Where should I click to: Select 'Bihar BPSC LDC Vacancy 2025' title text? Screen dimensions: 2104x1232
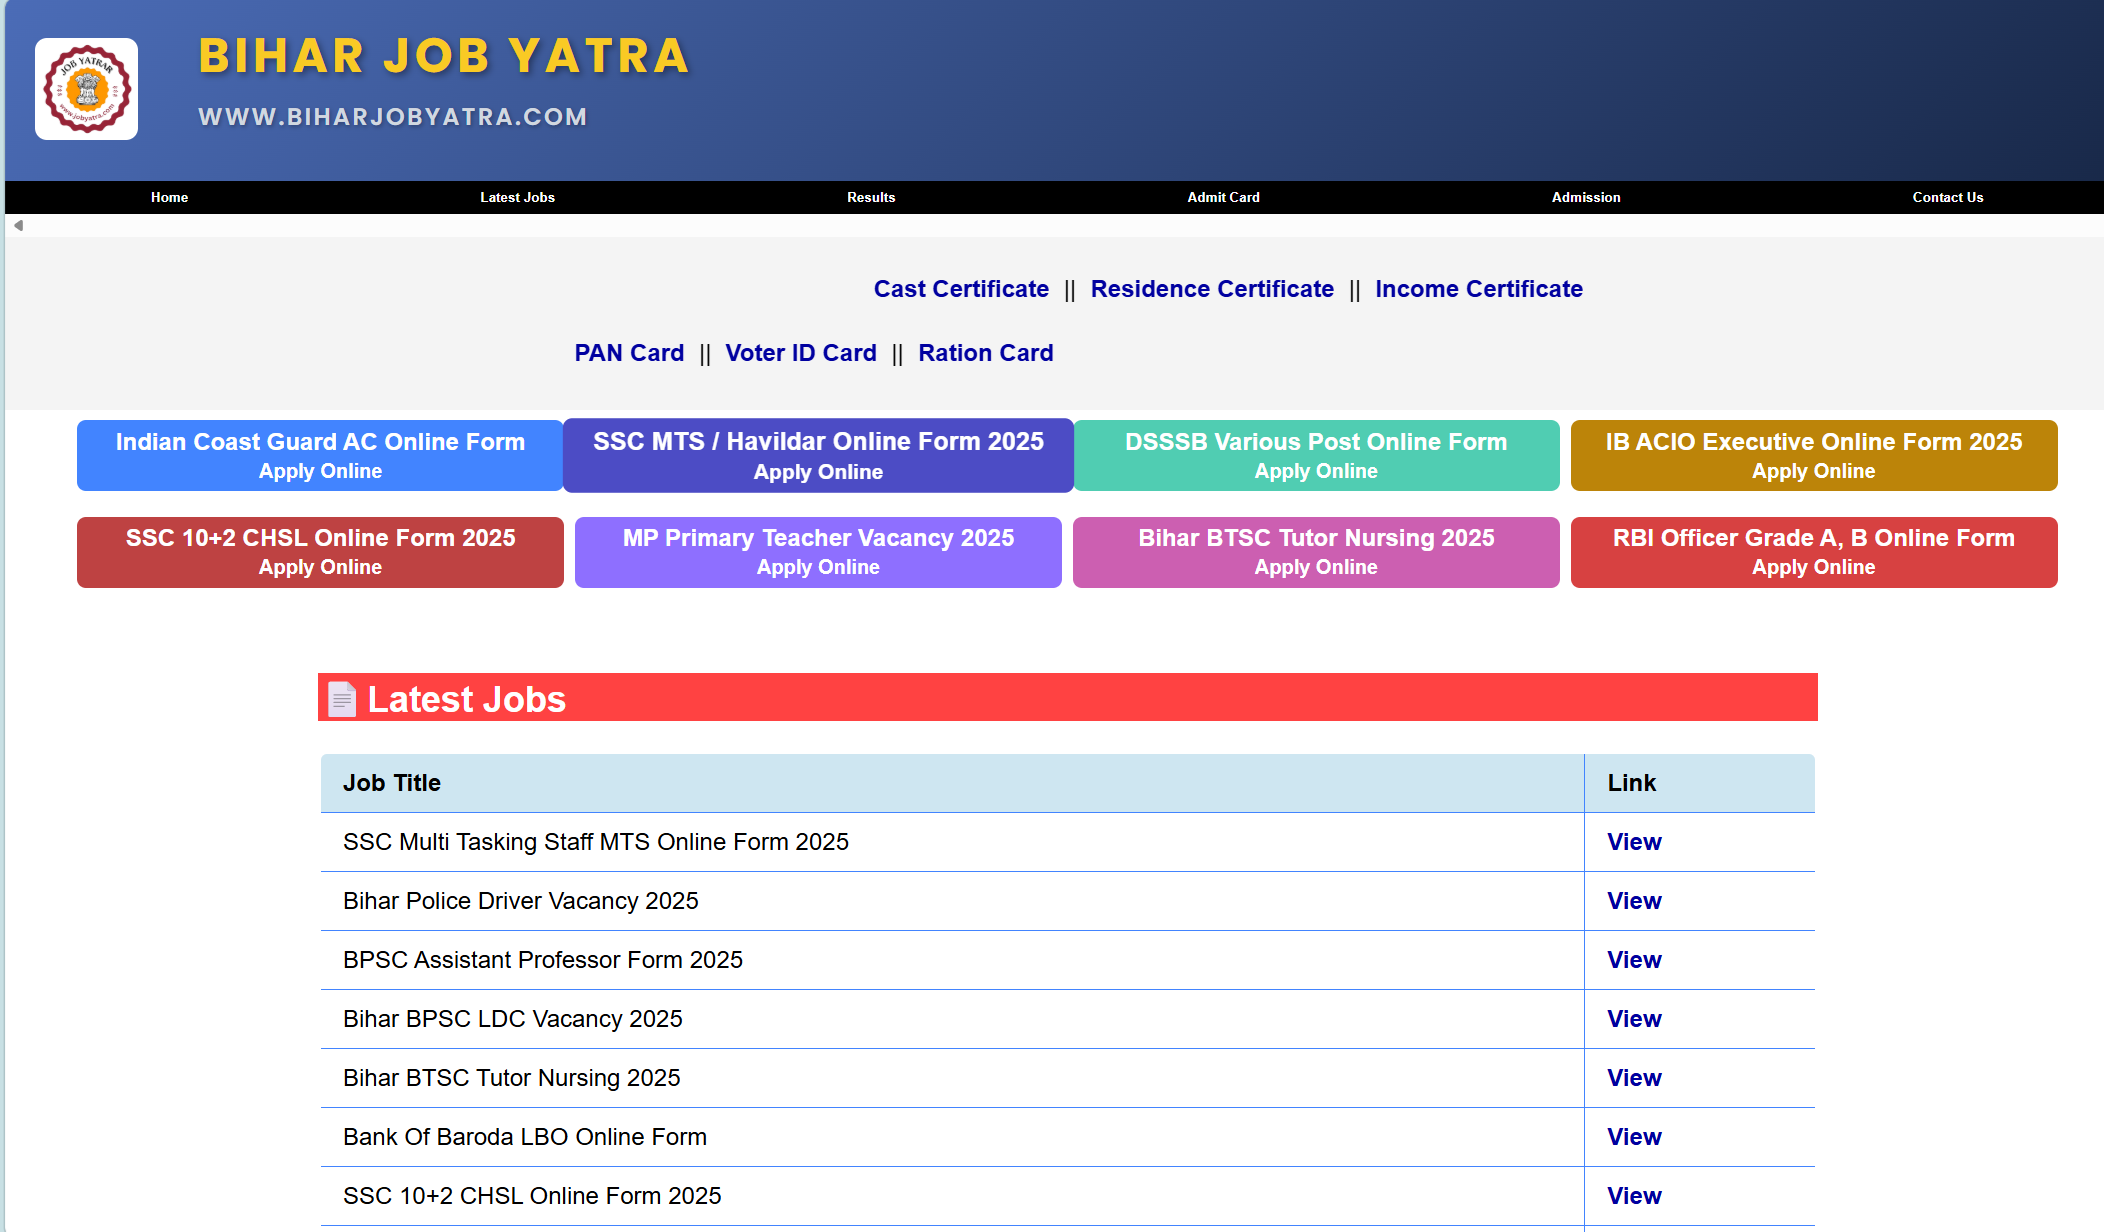click(513, 1019)
